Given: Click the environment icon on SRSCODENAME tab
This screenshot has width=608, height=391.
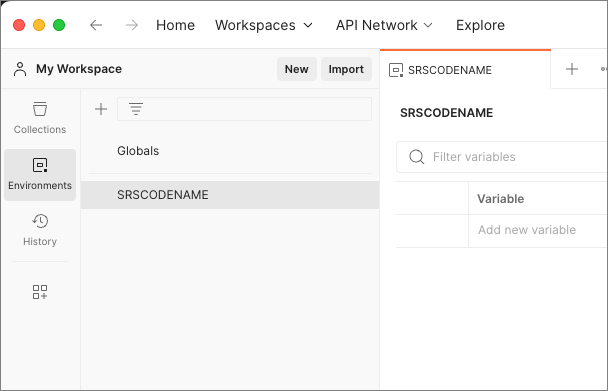Looking at the screenshot, I should pyautogui.click(x=396, y=70).
